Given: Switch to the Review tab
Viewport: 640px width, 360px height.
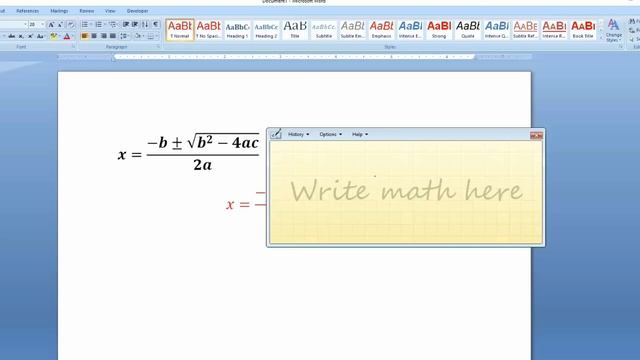Looking at the screenshot, I should point(87,11).
